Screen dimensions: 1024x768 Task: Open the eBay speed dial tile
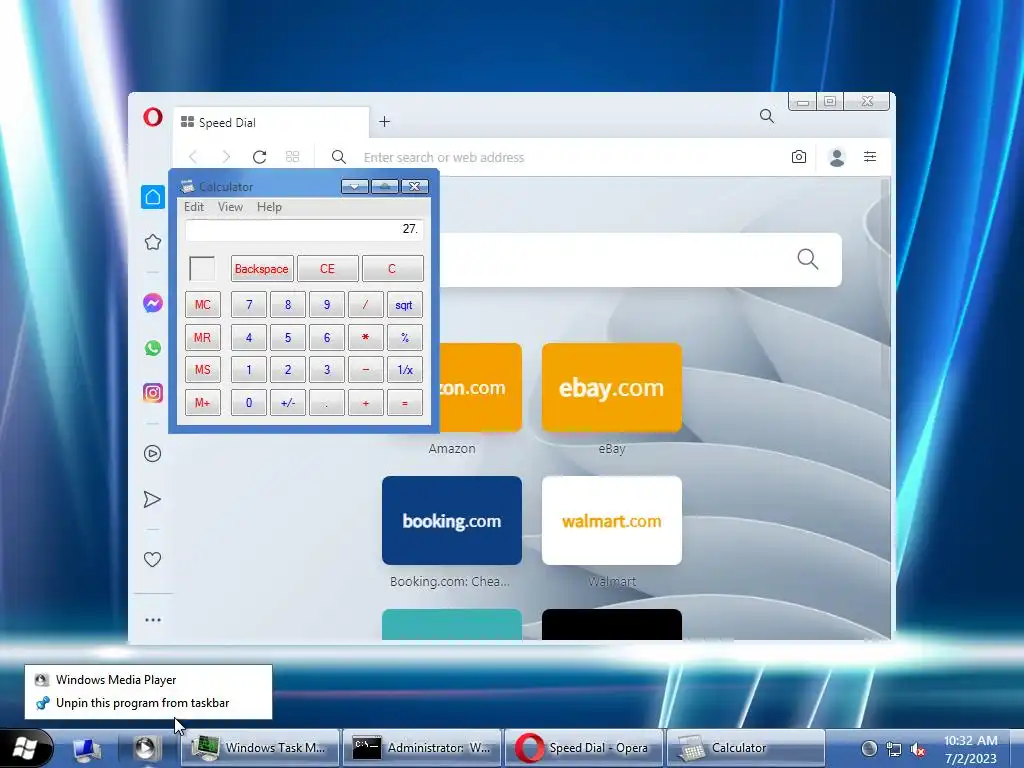click(612, 388)
